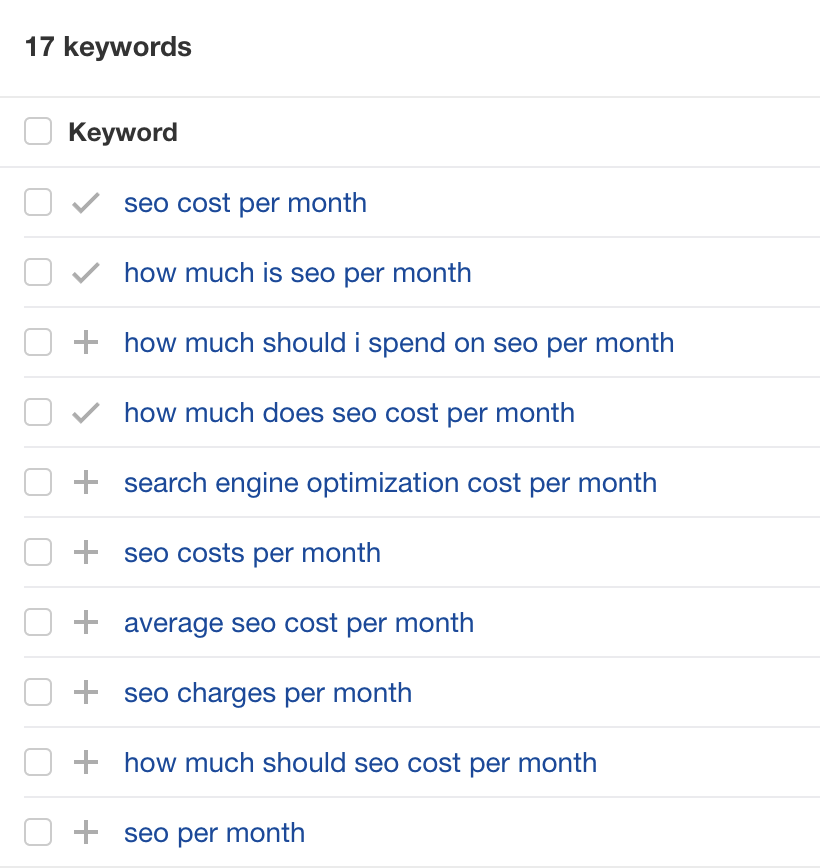The height and width of the screenshot is (868, 820).
Task: Click the "Keyword" column header
Action: point(122,131)
